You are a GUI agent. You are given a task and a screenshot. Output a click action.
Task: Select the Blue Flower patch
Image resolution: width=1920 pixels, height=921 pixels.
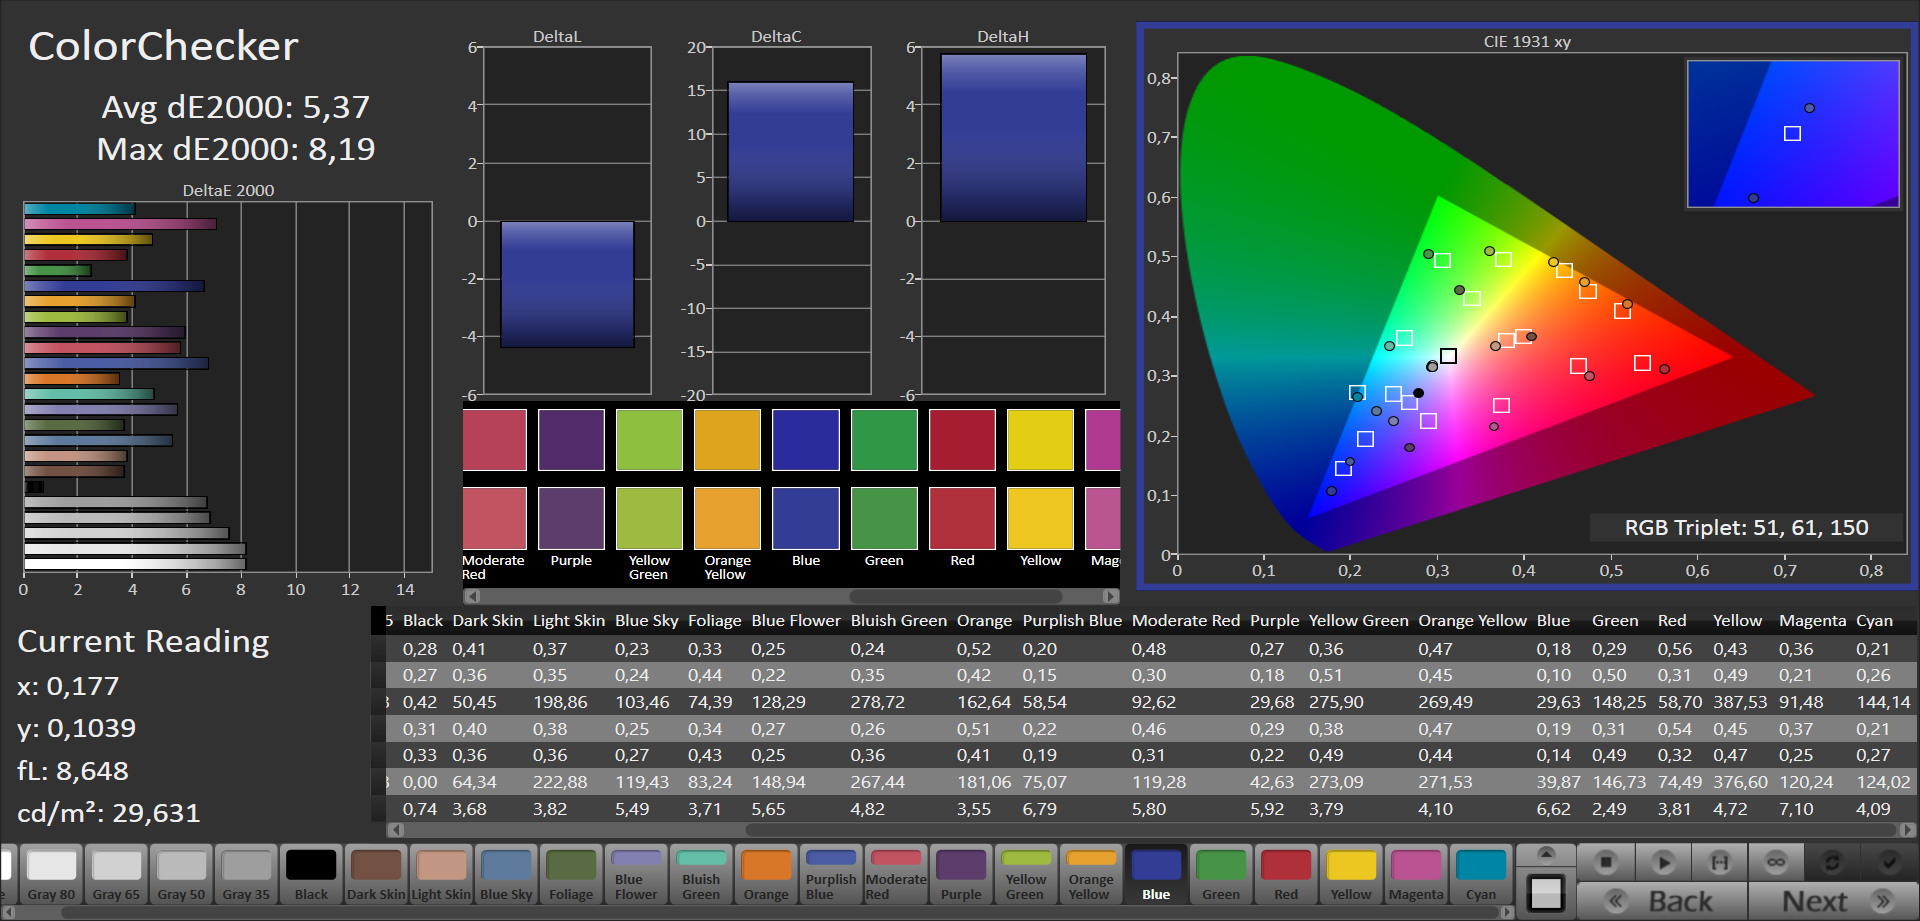pos(636,875)
